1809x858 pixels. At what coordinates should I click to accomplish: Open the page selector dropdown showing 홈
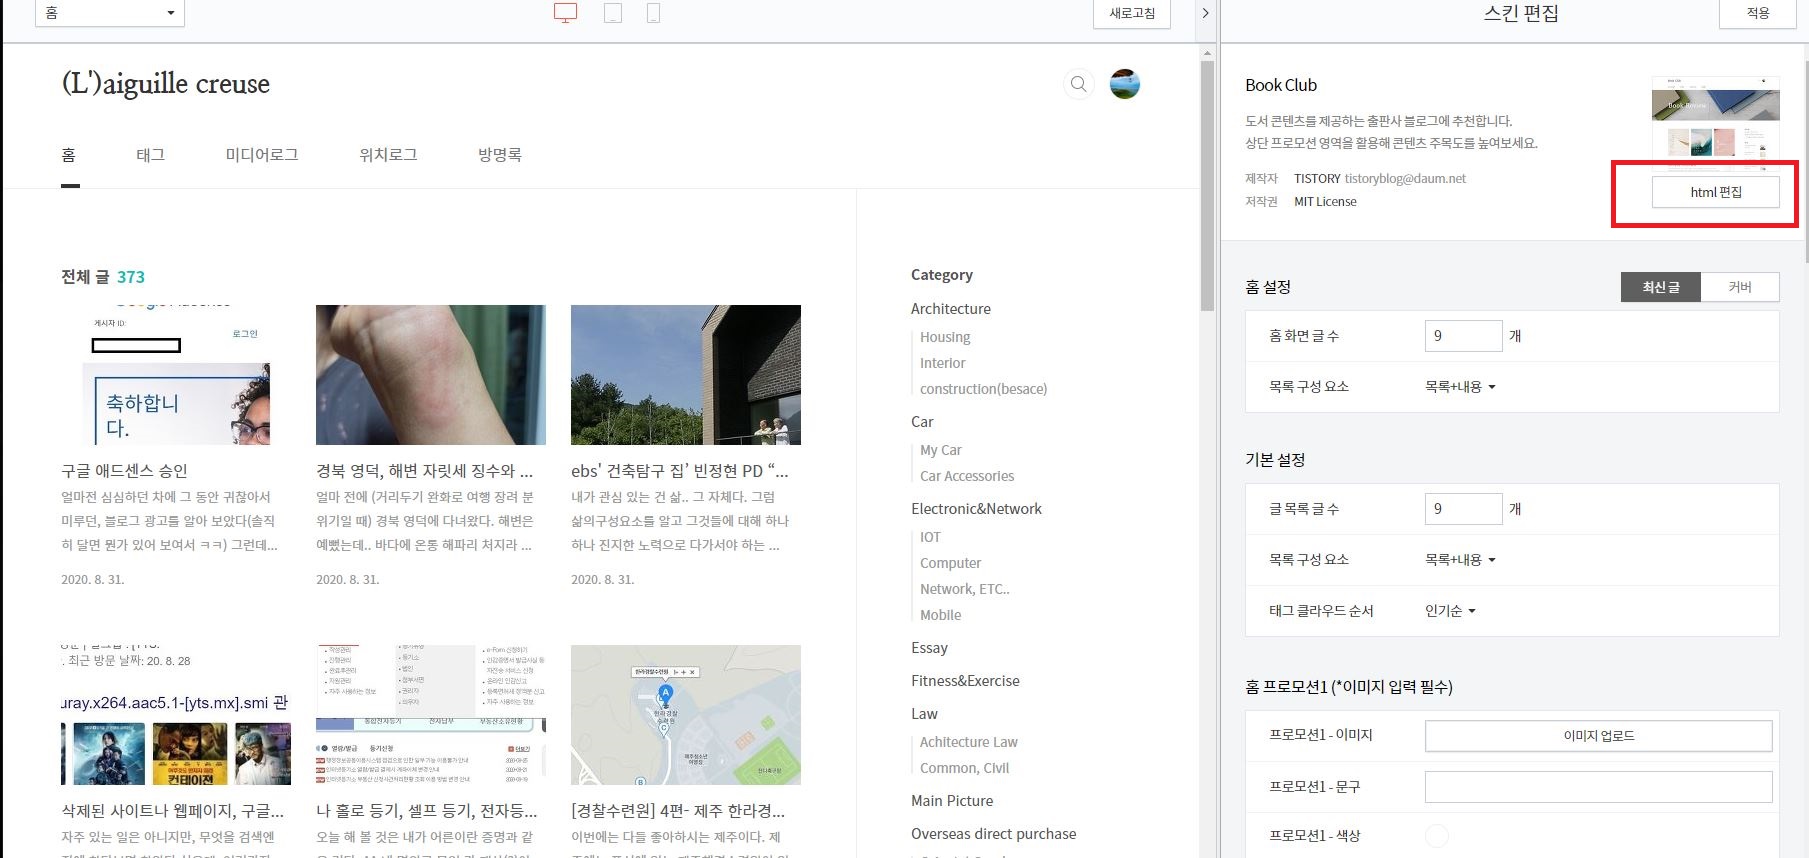[110, 13]
